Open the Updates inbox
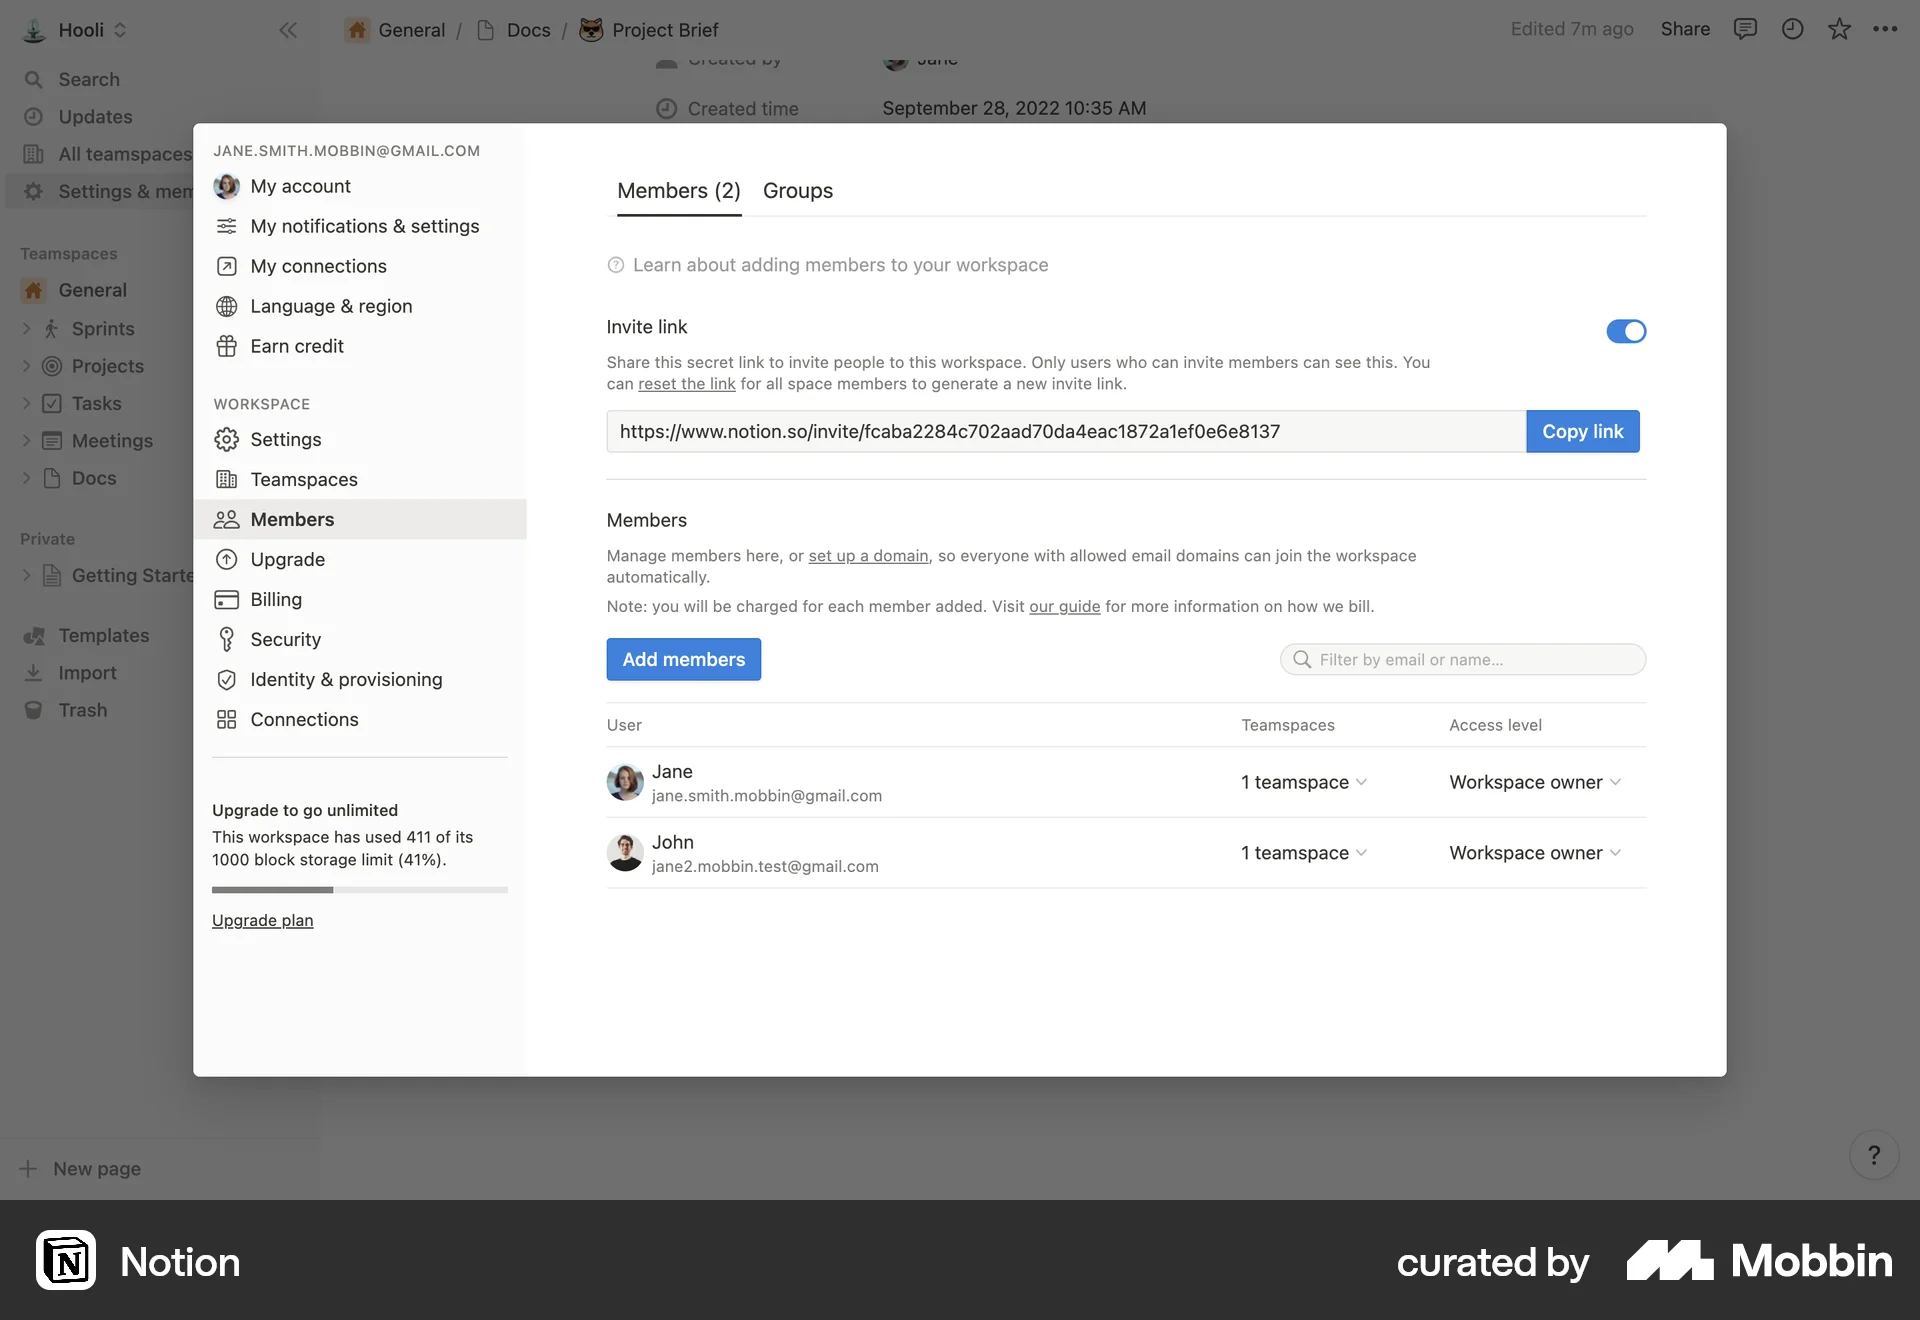1920x1320 pixels. coord(95,117)
